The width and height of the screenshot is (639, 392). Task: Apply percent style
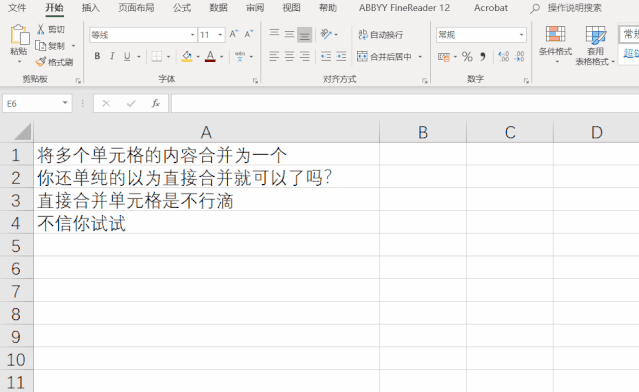click(x=467, y=57)
